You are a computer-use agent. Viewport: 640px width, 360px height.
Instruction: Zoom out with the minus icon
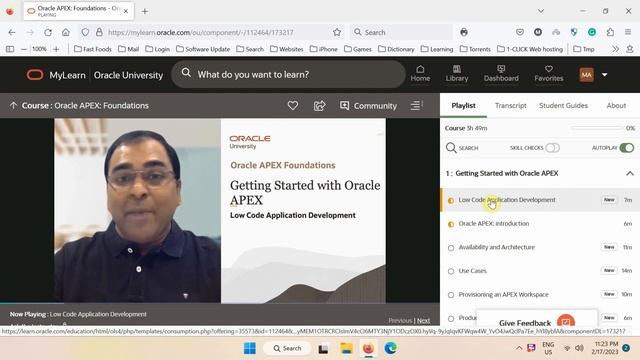pyautogui.click(x=24, y=49)
